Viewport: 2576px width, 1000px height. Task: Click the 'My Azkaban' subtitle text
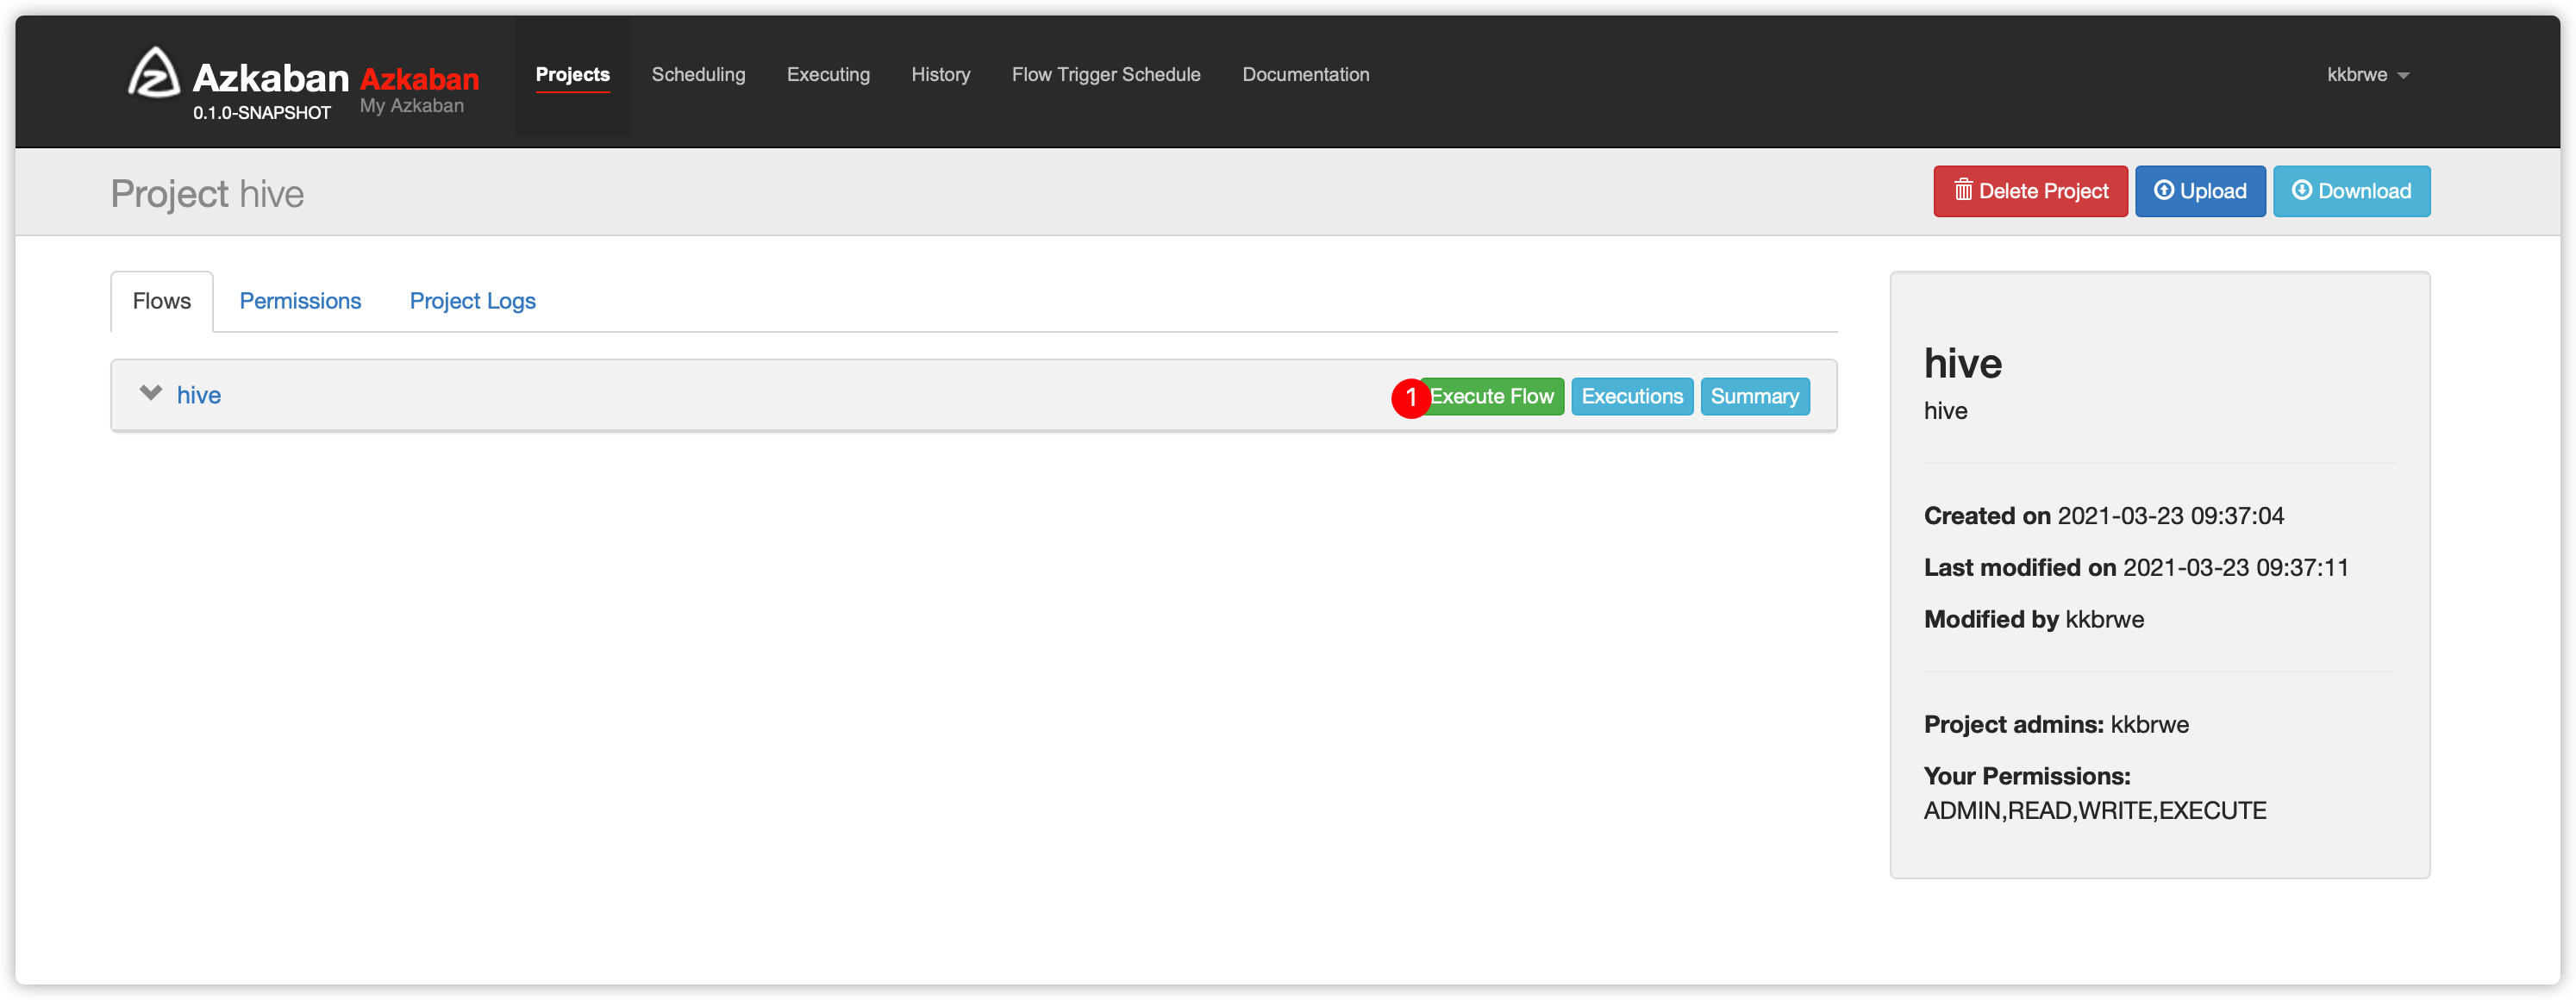(x=411, y=106)
